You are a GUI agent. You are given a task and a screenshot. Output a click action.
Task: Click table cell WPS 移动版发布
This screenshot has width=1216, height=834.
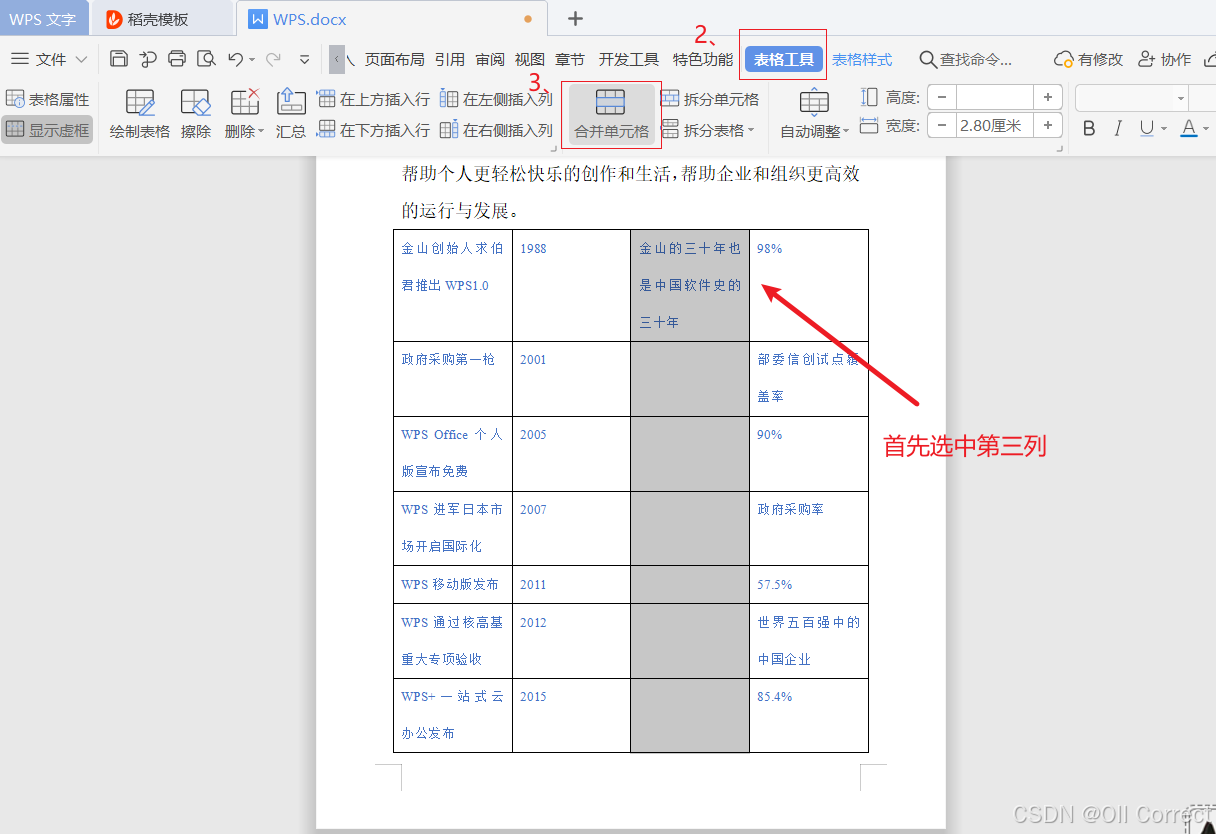pos(452,584)
